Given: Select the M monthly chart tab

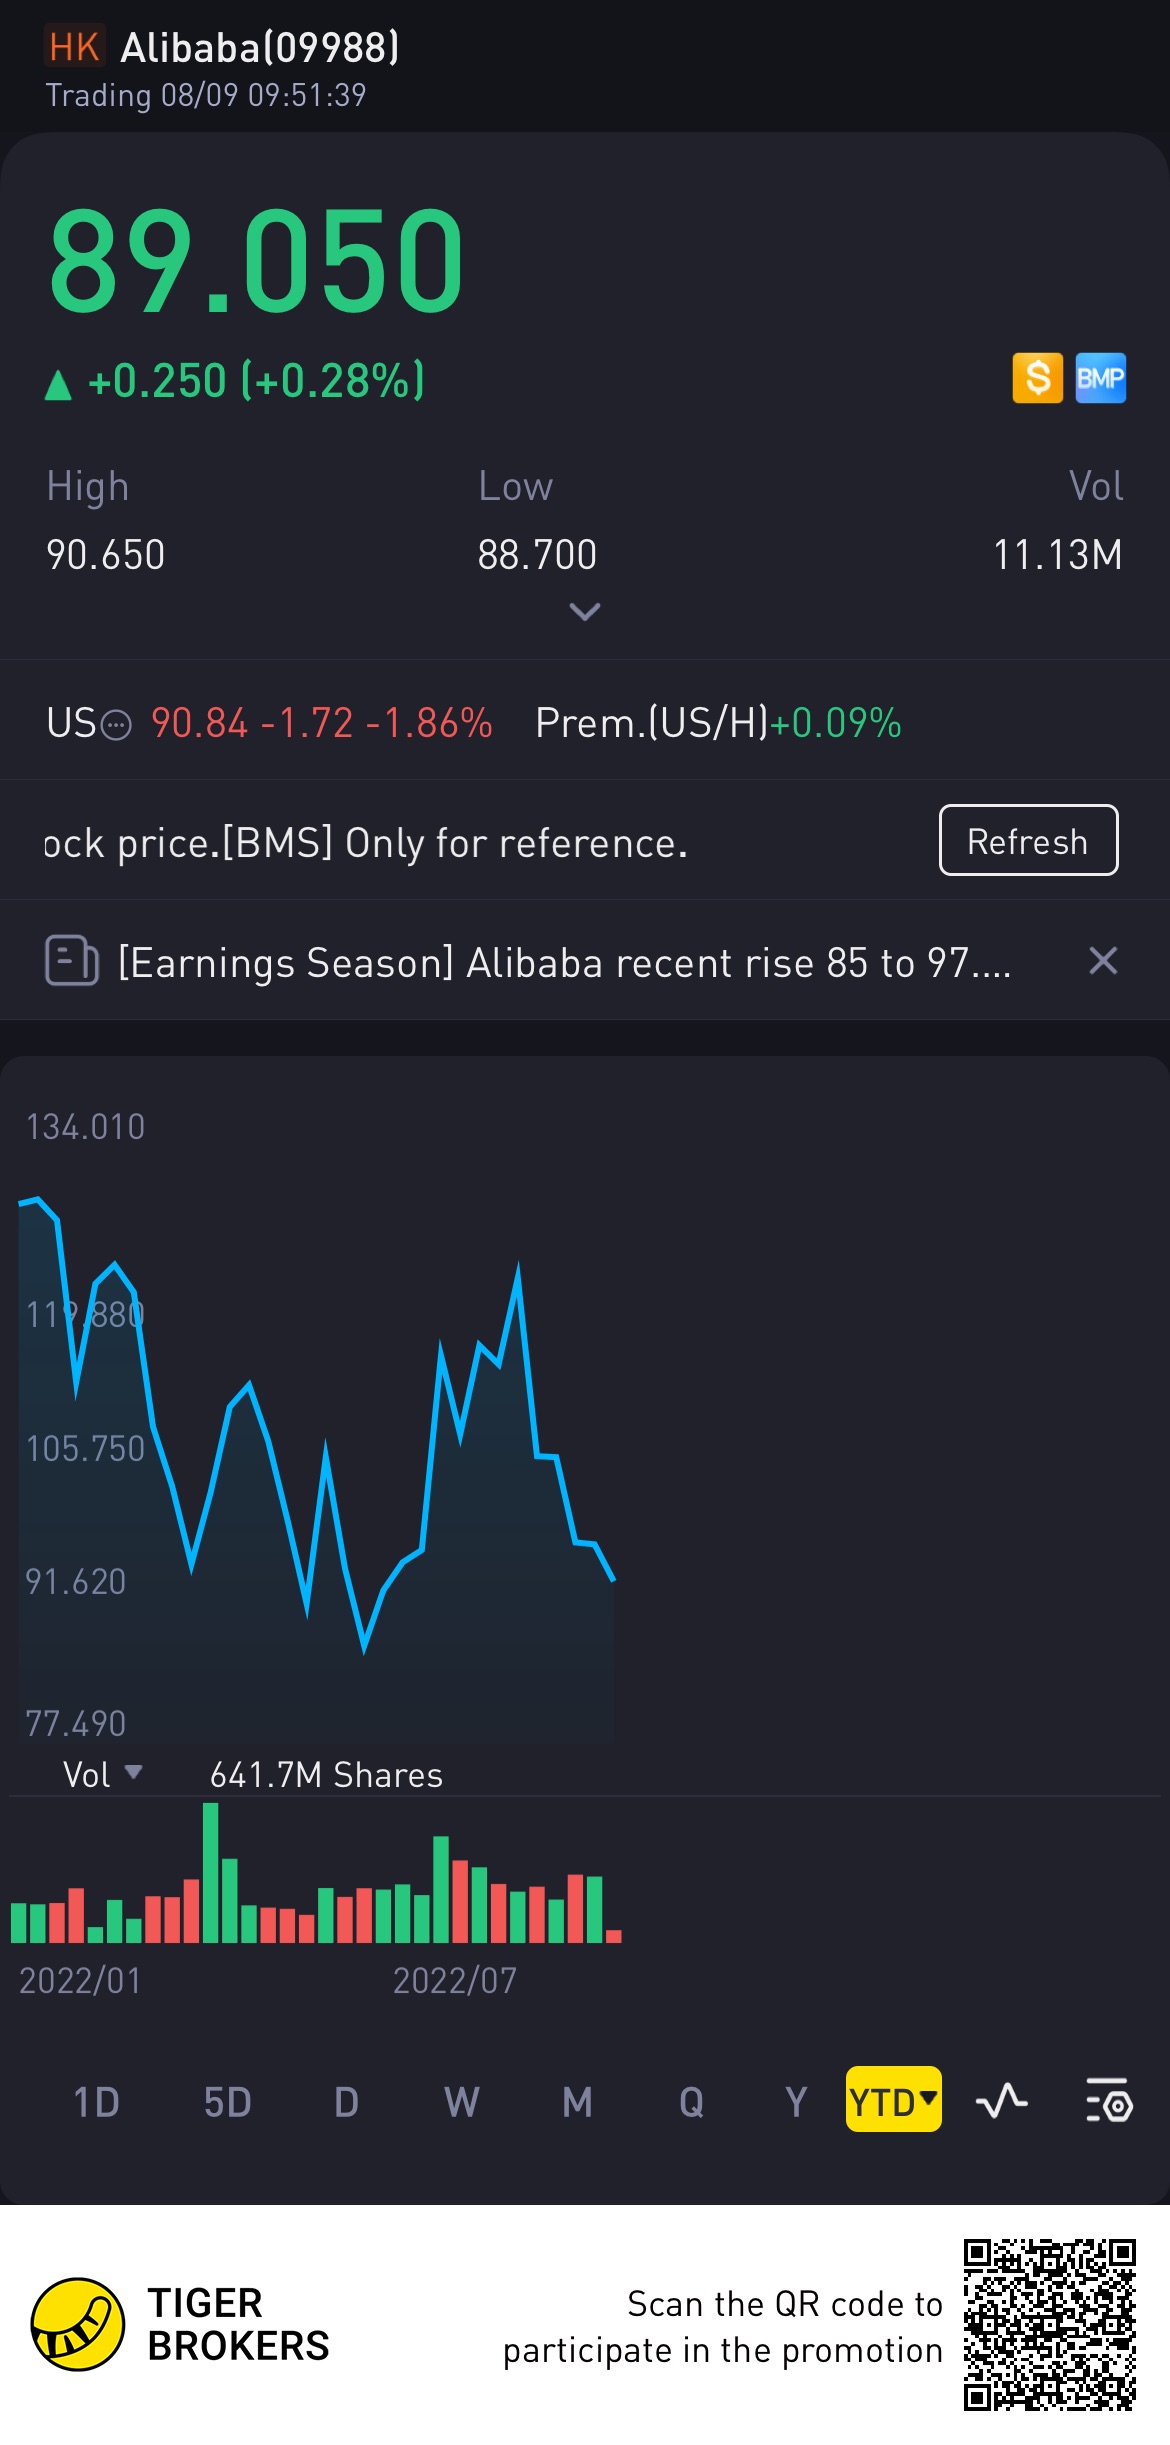Looking at the screenshot, I should click(577, 2102).
